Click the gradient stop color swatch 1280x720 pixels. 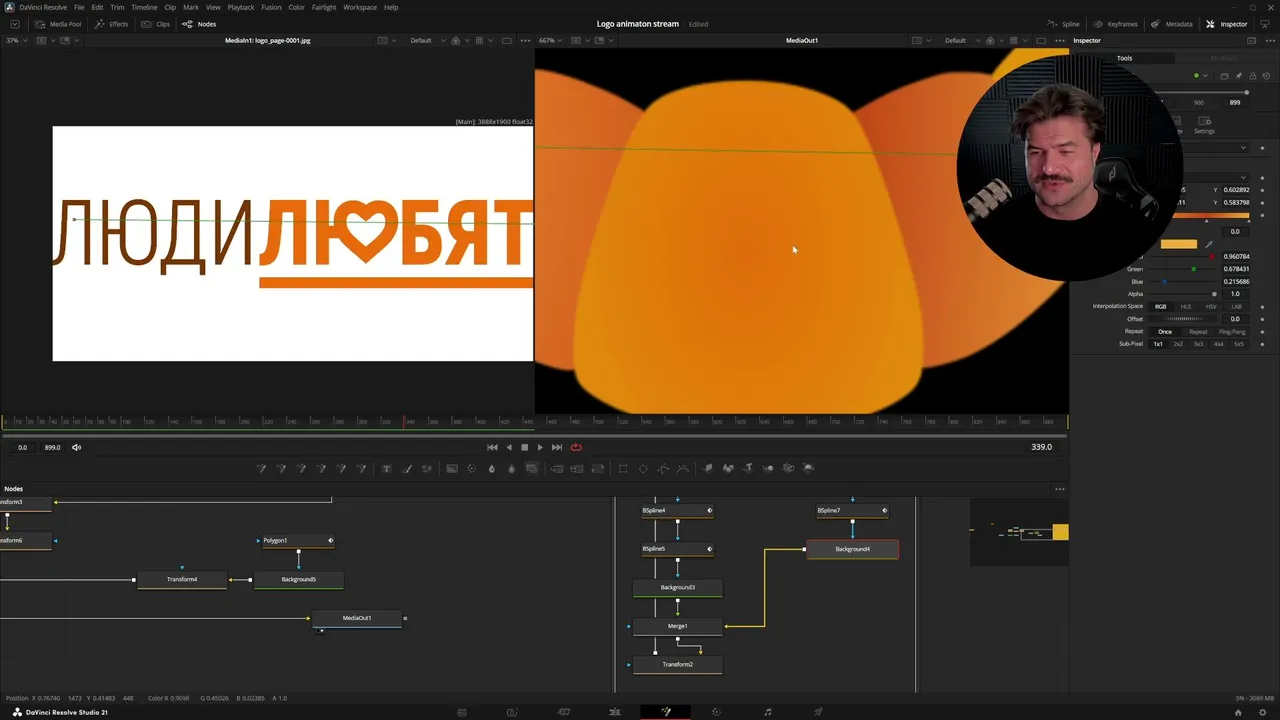[1178, 244]
